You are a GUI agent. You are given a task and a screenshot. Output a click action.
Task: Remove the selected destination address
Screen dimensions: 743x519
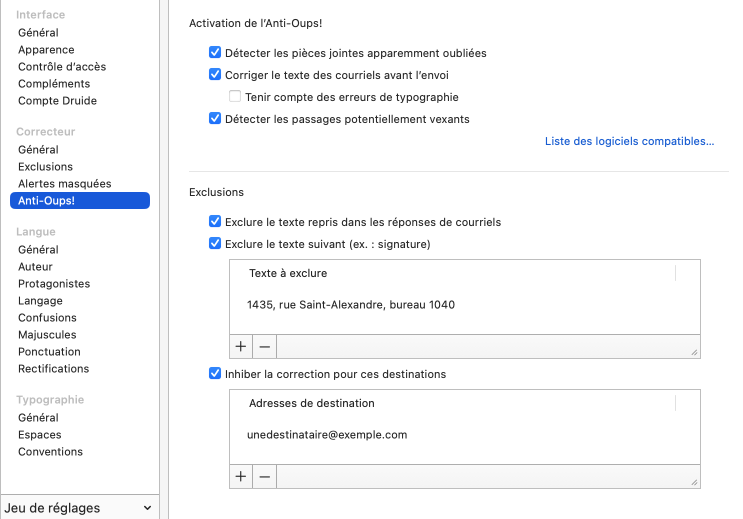(264, 477)
